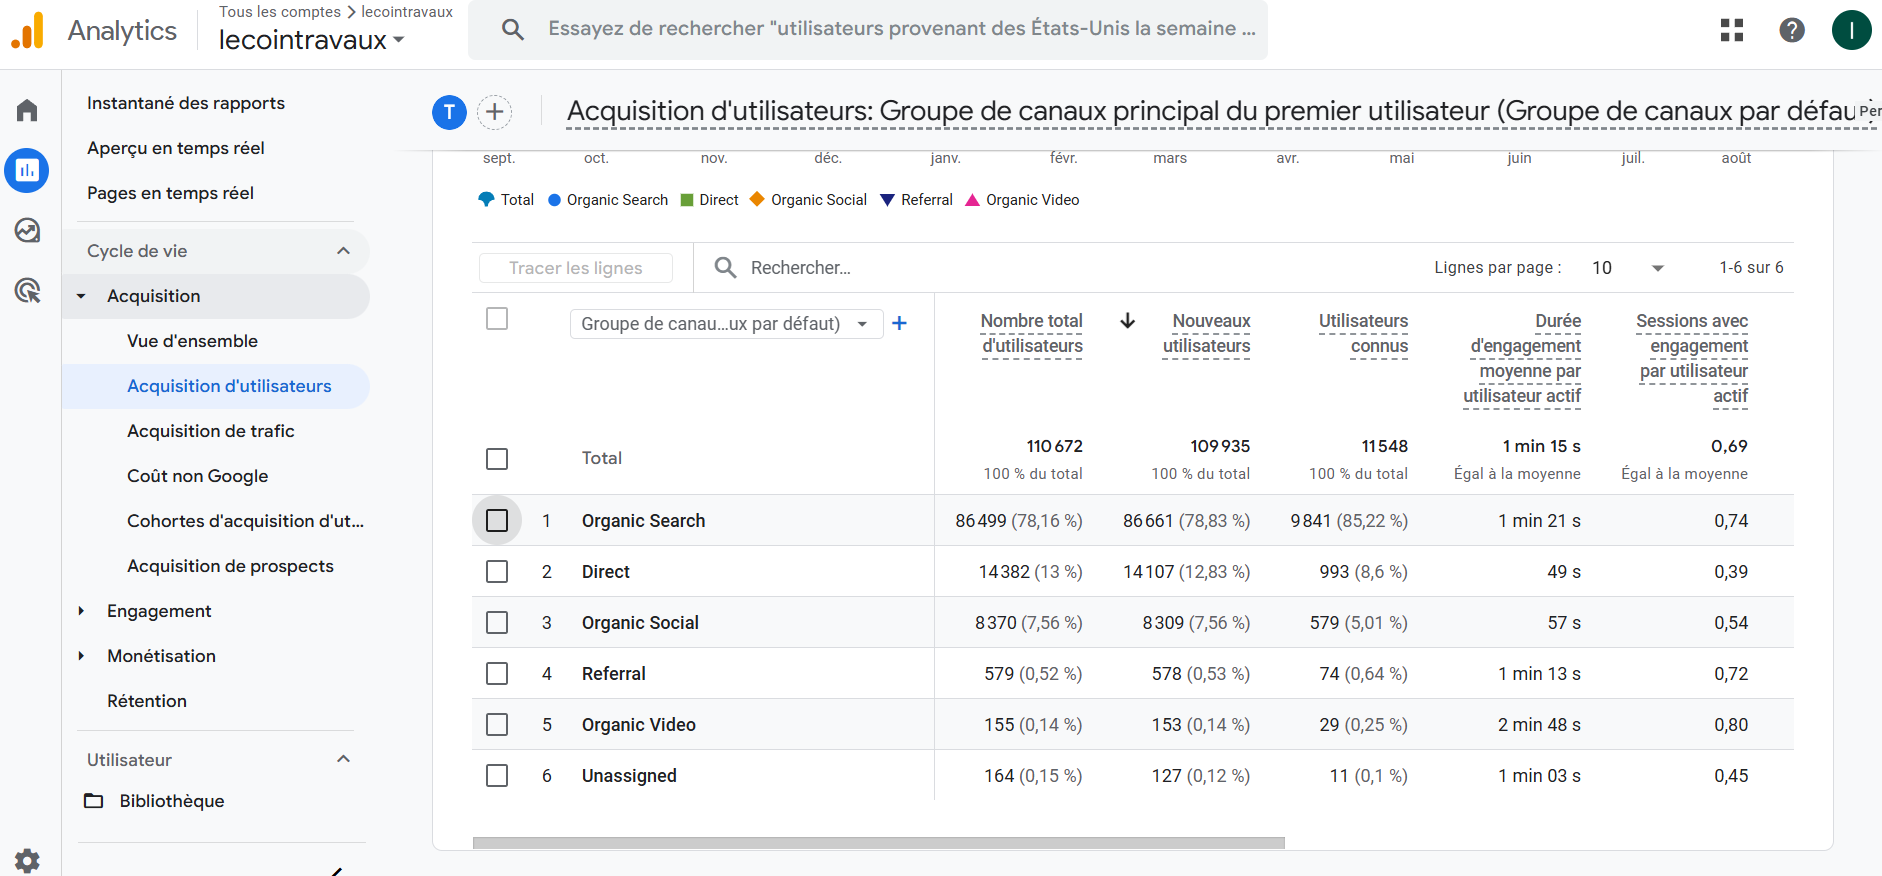The width and height of the screenshot is (1882, 876).
Task: Open the Help question mark icon
Action: (x=1792, y=30)
